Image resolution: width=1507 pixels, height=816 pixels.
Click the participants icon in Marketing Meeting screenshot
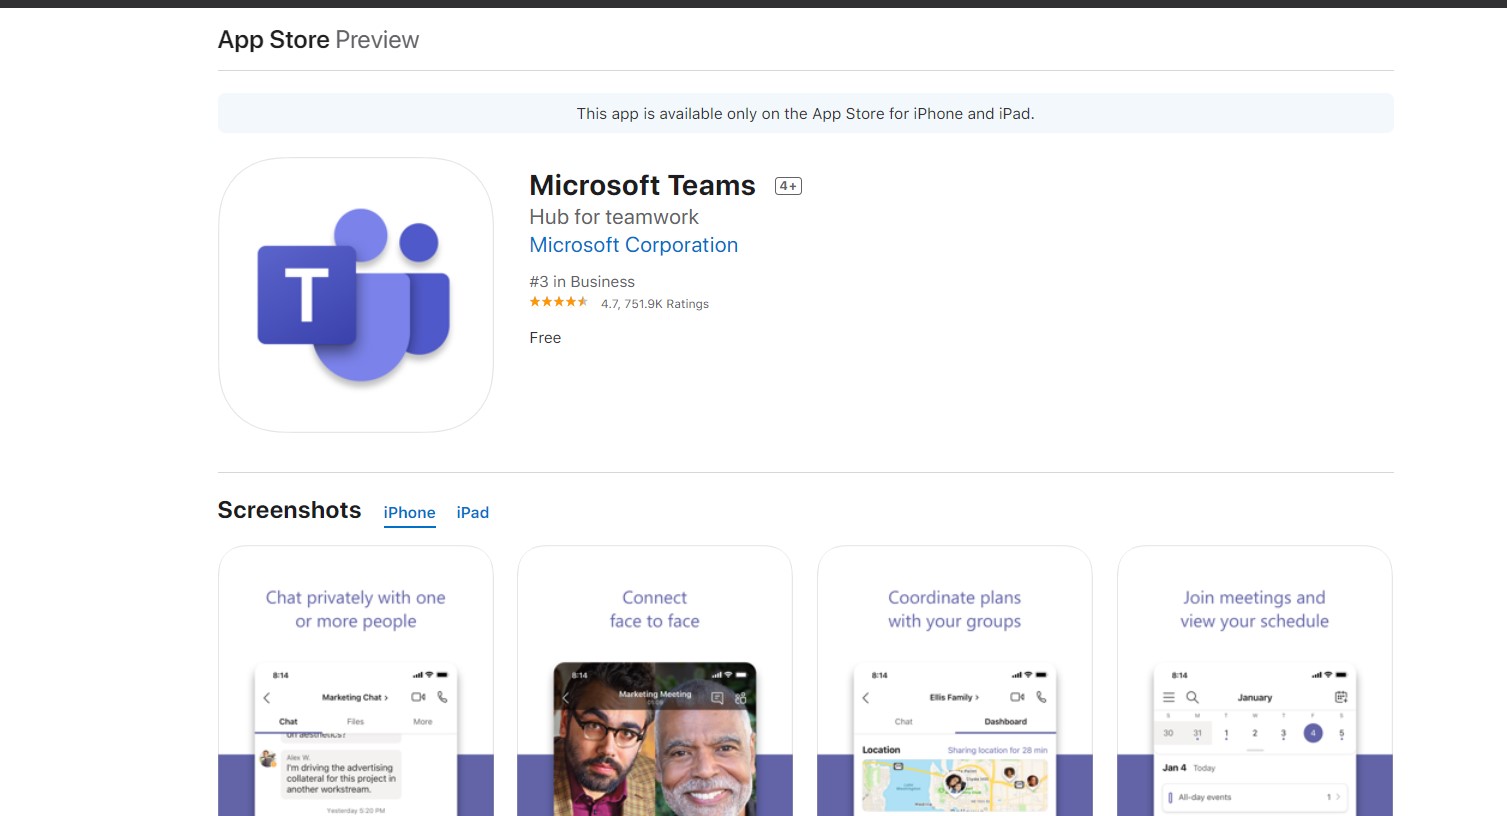(741, 698)
